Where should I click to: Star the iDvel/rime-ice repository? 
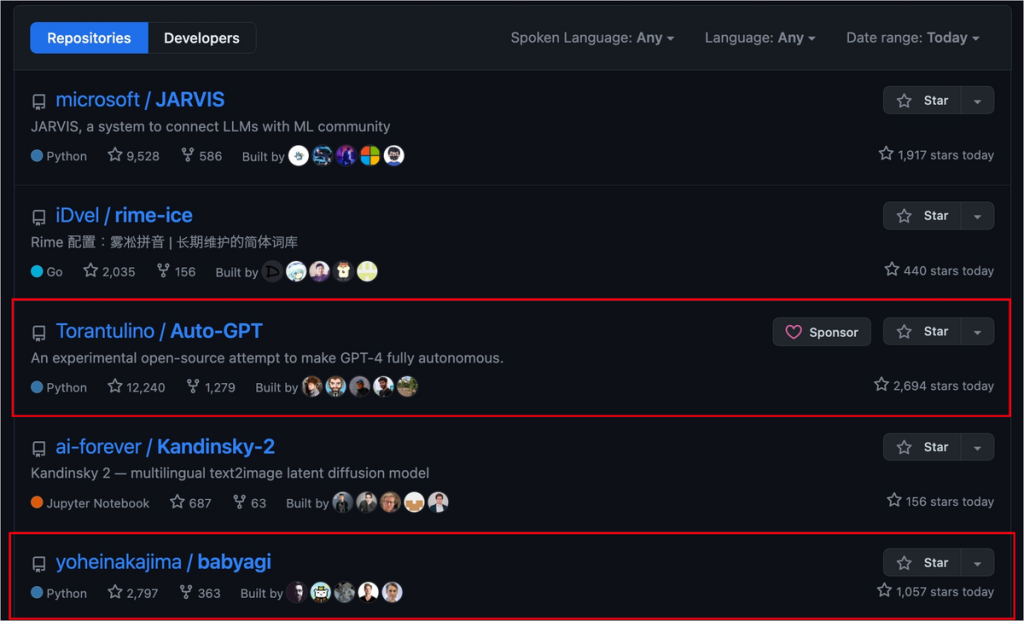922,216
